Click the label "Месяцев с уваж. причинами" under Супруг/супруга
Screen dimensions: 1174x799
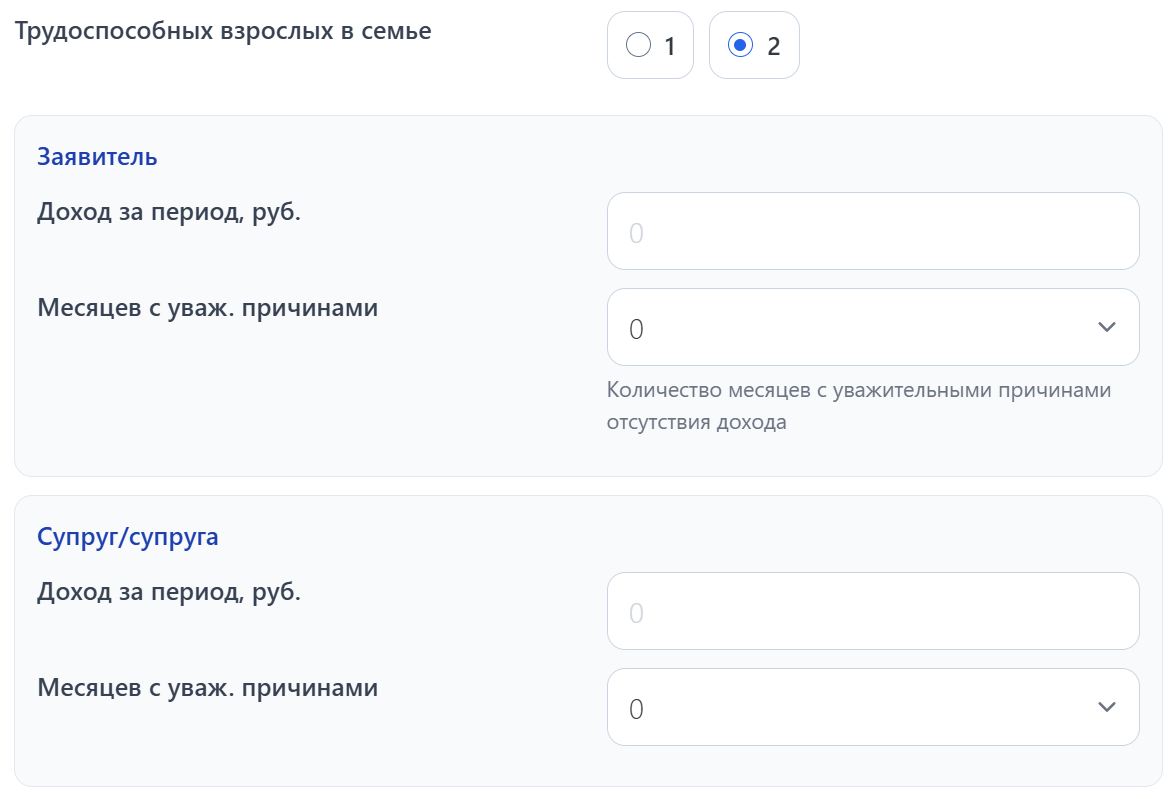tap(207, 688)
